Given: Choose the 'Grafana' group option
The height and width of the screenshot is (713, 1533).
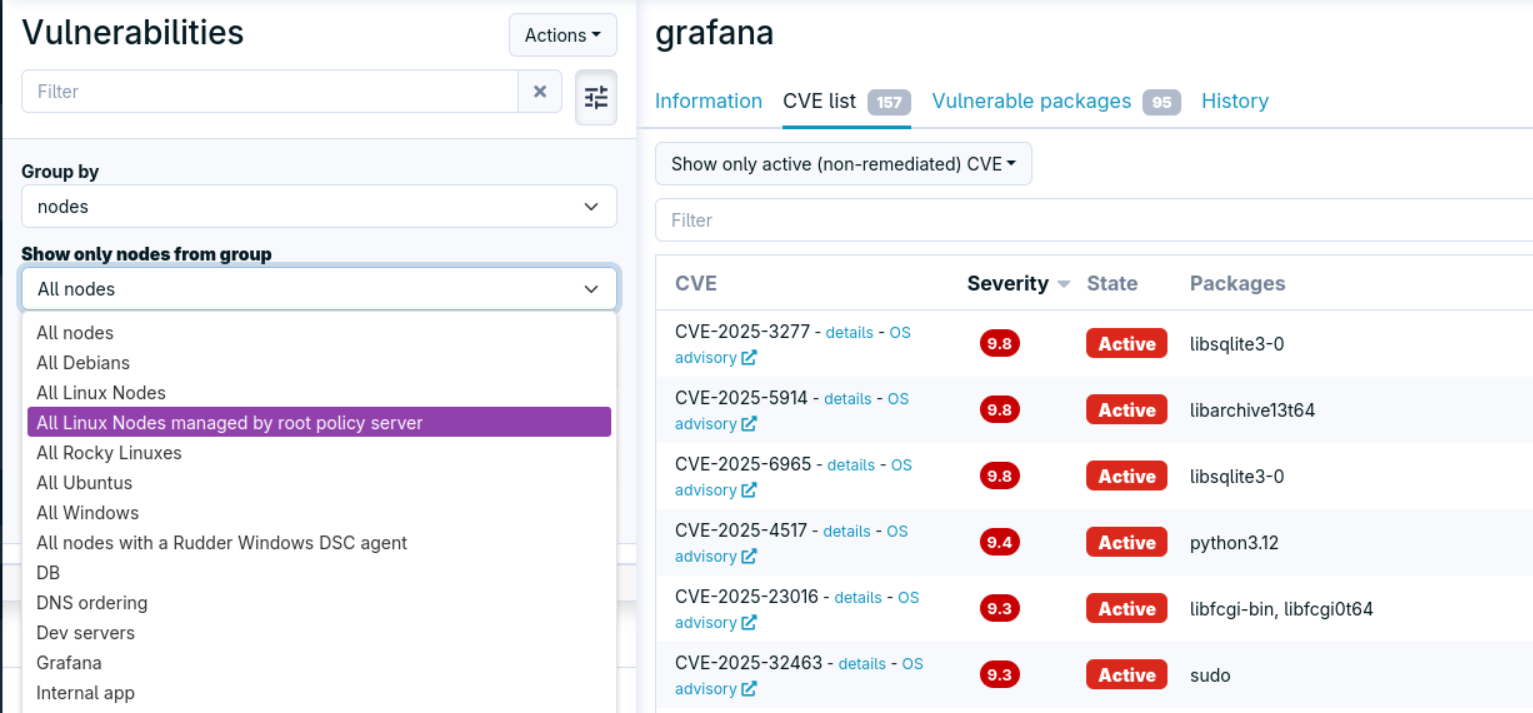Looking at the screenshot, I should [x=68, y=662].
